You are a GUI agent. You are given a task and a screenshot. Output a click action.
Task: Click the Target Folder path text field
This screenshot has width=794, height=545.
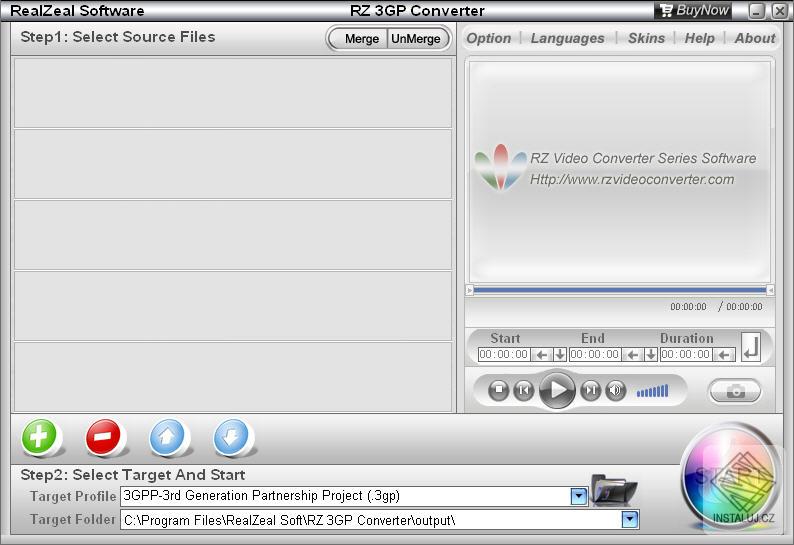(x=371, y=520)
